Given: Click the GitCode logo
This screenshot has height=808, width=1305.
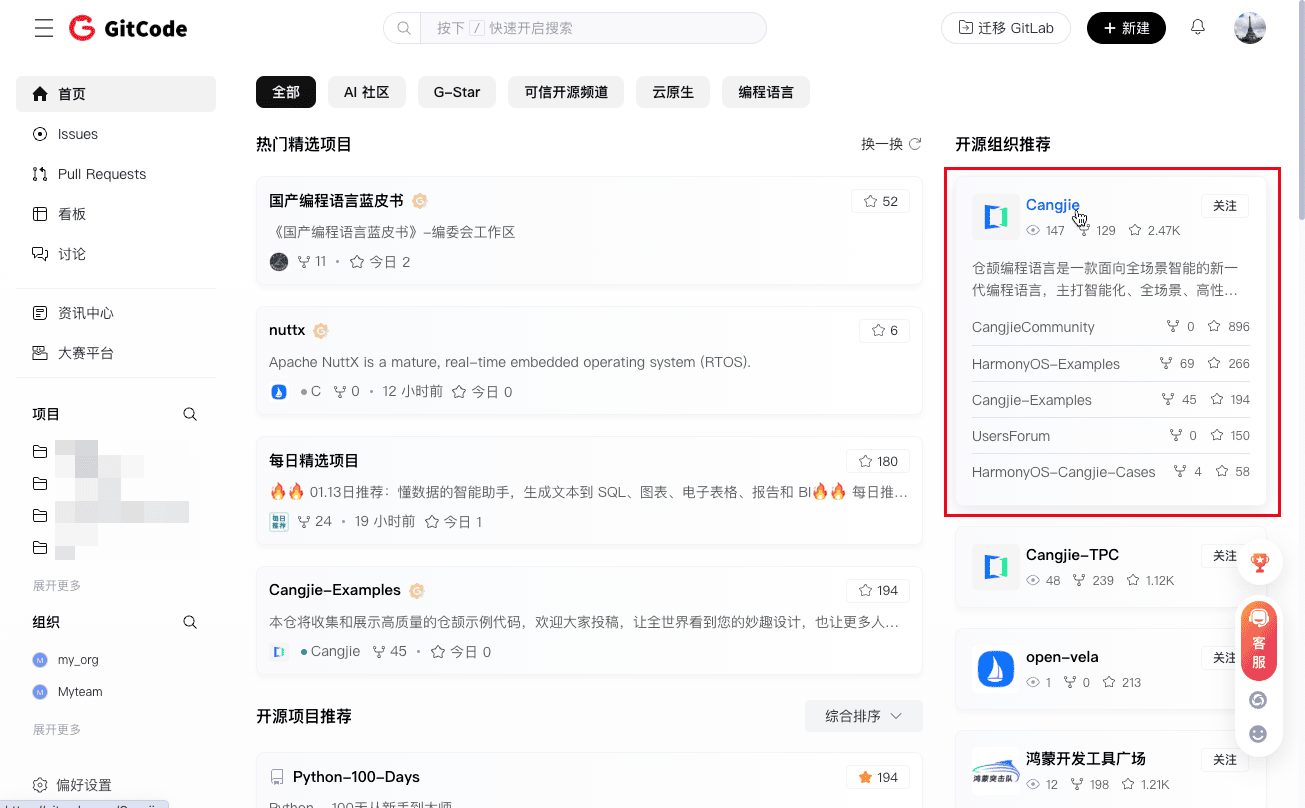Looking at the screenshot, I should [x=128, y=28].
